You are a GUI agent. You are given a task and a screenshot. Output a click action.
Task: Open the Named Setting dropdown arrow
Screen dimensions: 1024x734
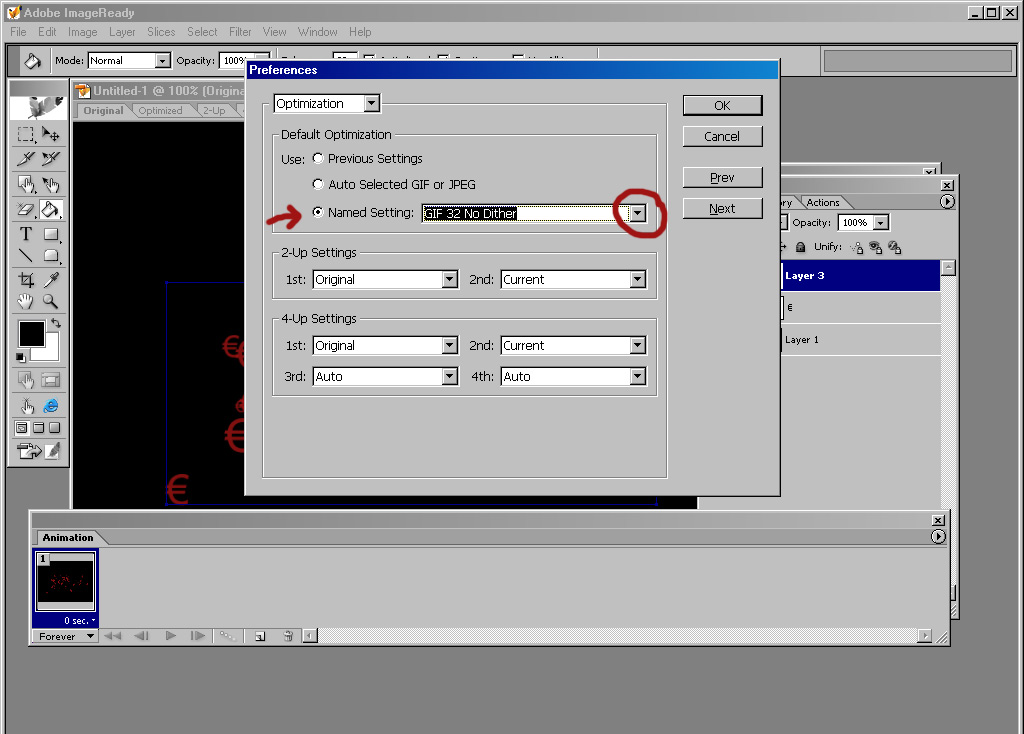coord(637,213)
